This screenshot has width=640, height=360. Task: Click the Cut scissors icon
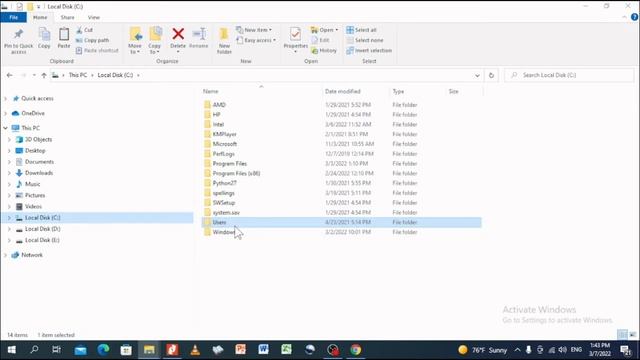(x=80, y=30)
